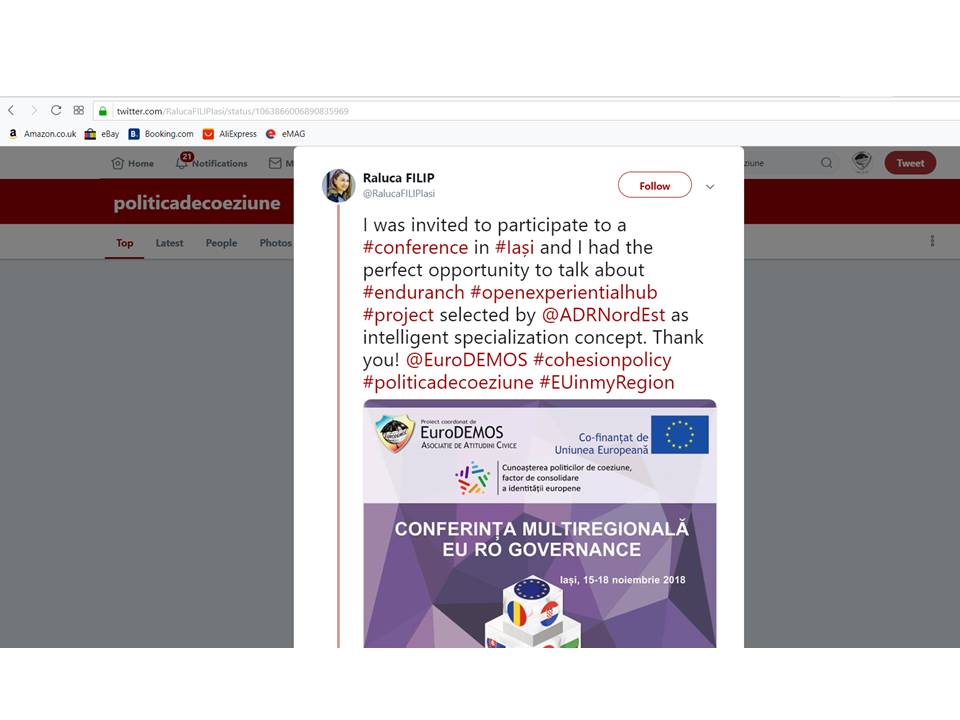The image size is (960, 720).
Task: Open the @ADRNordEst mention link
Action: [x=603, y=315]
